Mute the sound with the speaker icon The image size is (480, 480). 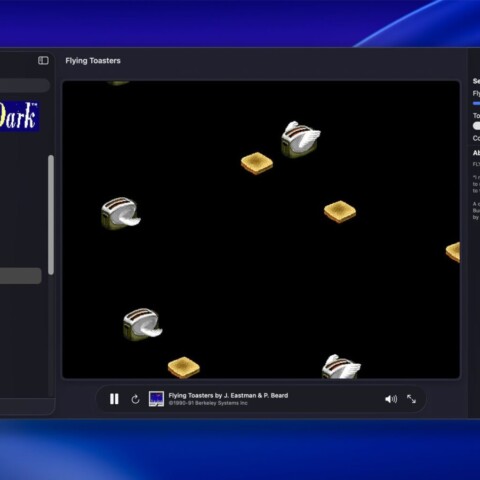[x=391, y=399]
